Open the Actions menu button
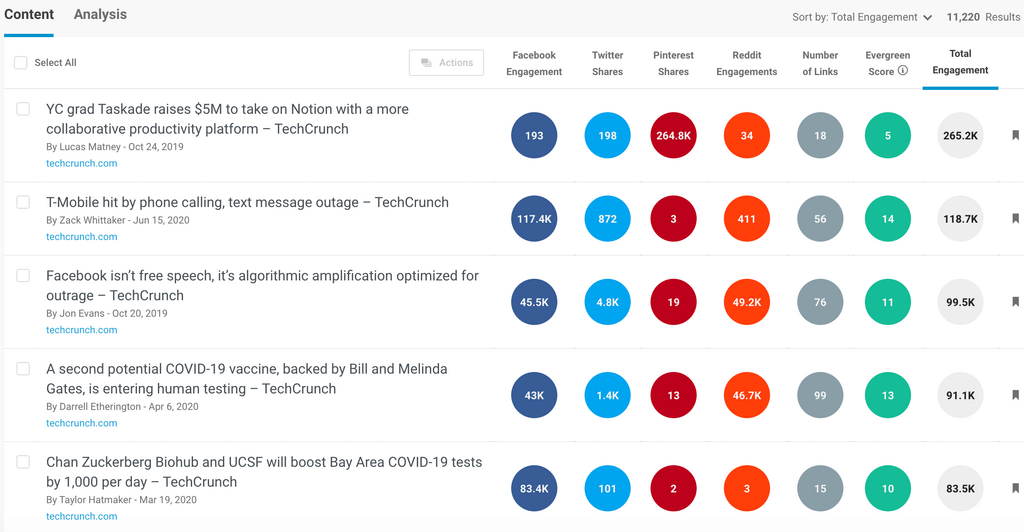Screen dimensions: 1024x532 pos(446,63)
